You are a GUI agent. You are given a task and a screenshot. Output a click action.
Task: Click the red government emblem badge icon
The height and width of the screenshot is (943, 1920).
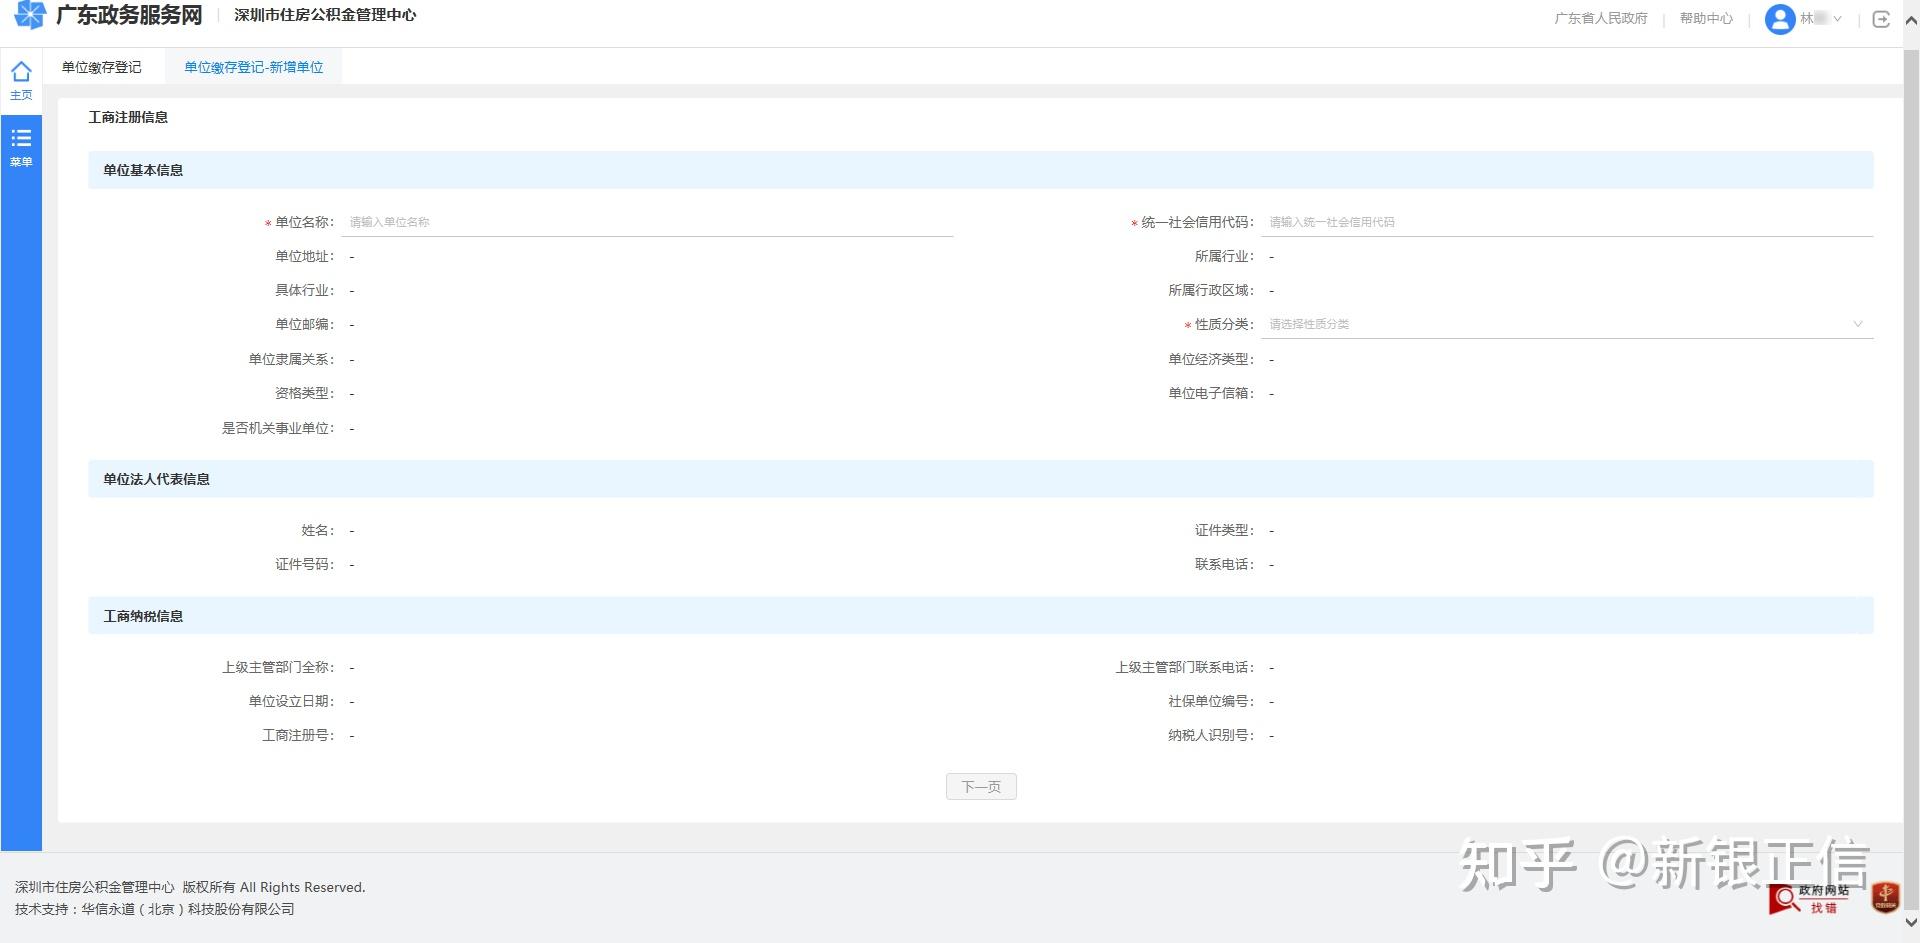point(1886,898)
